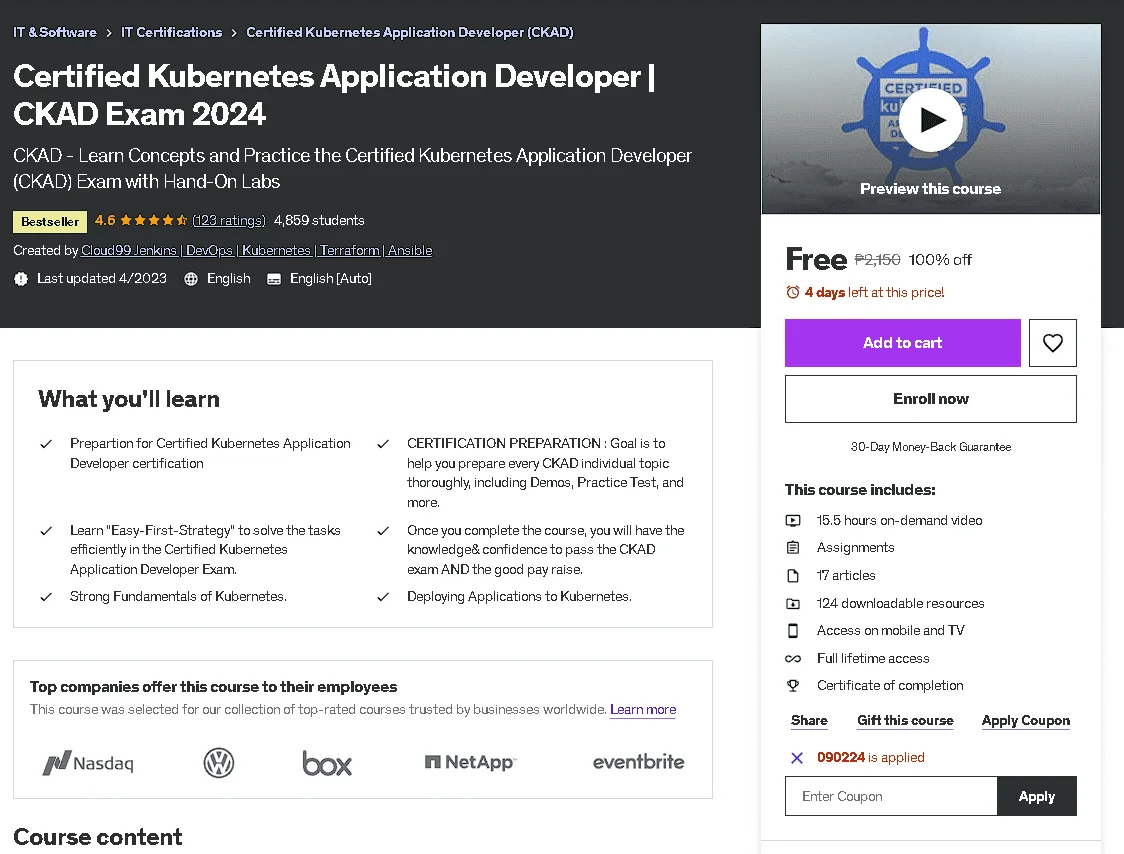The height and width of the screenshot is (854, 1124).
Task: Click the closed captions icon
Action: coord(274,279)
